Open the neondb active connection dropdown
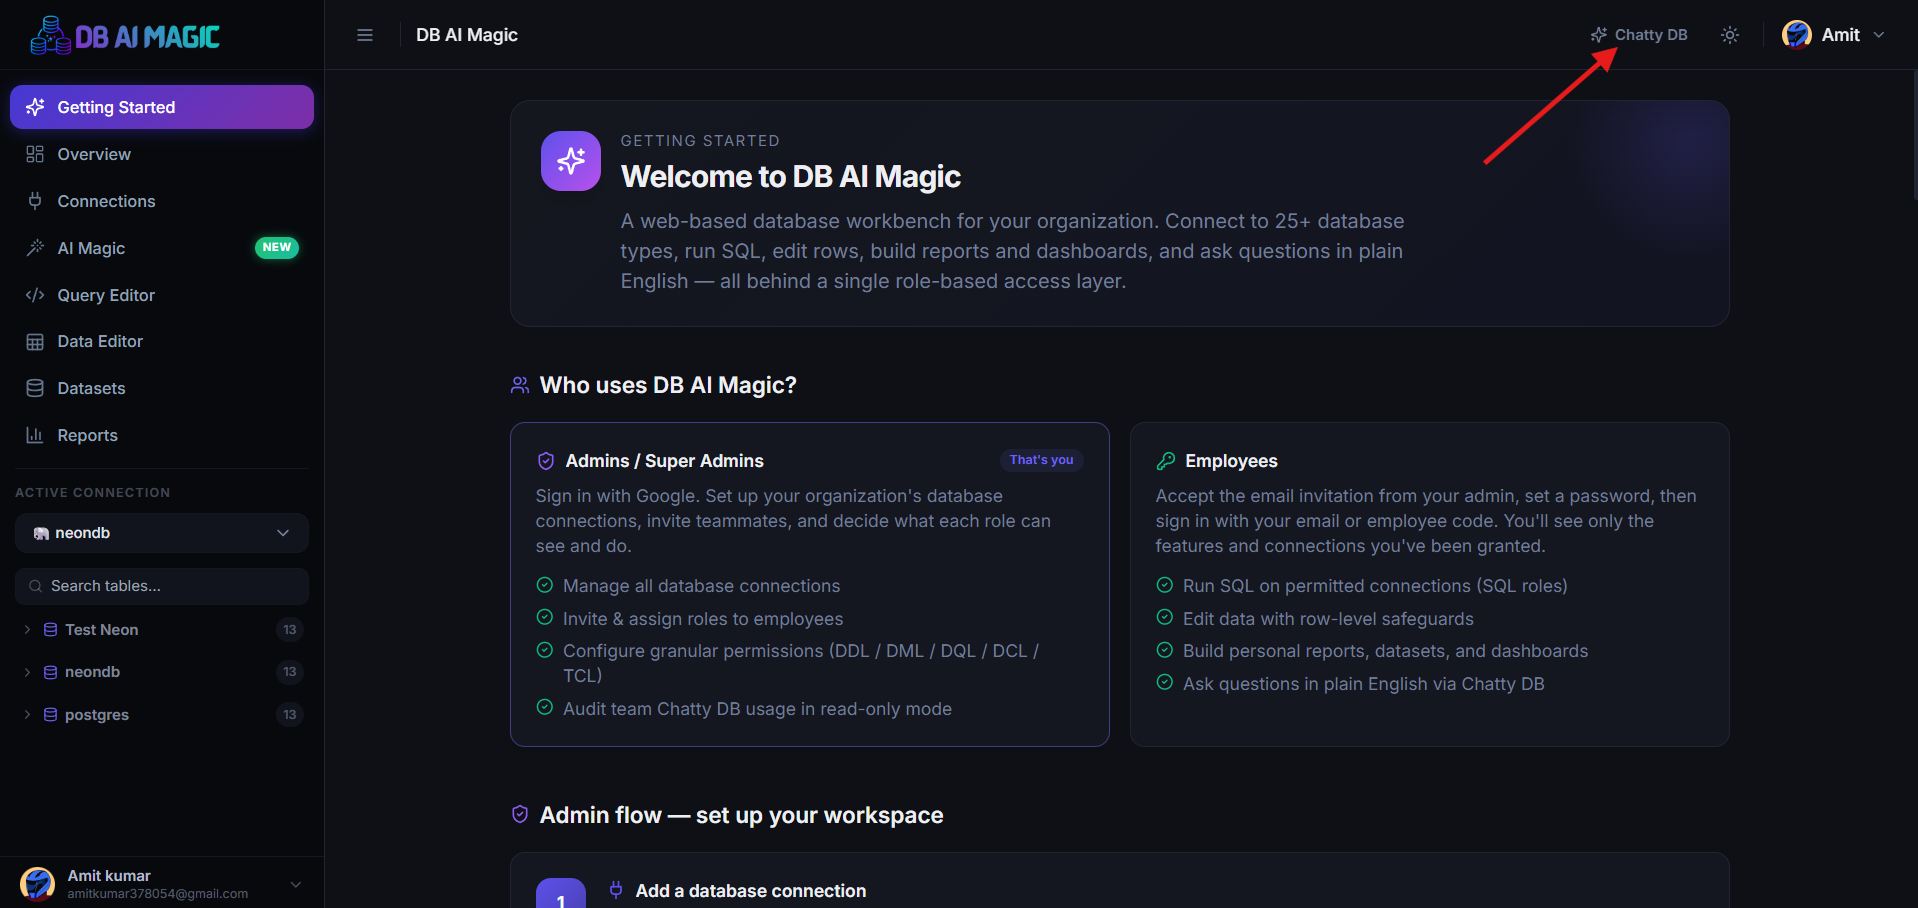 [162, 533]
